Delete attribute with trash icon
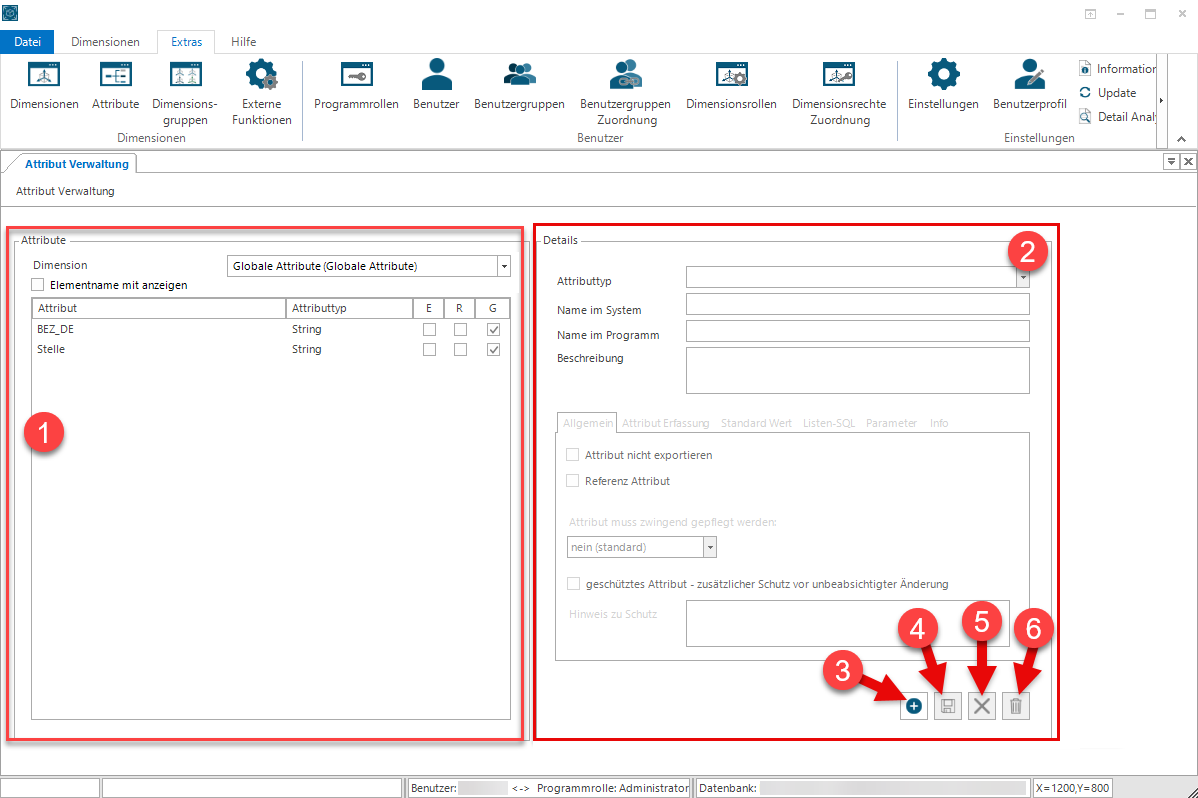1198x798 pixels. click(x=1015, y=706)
